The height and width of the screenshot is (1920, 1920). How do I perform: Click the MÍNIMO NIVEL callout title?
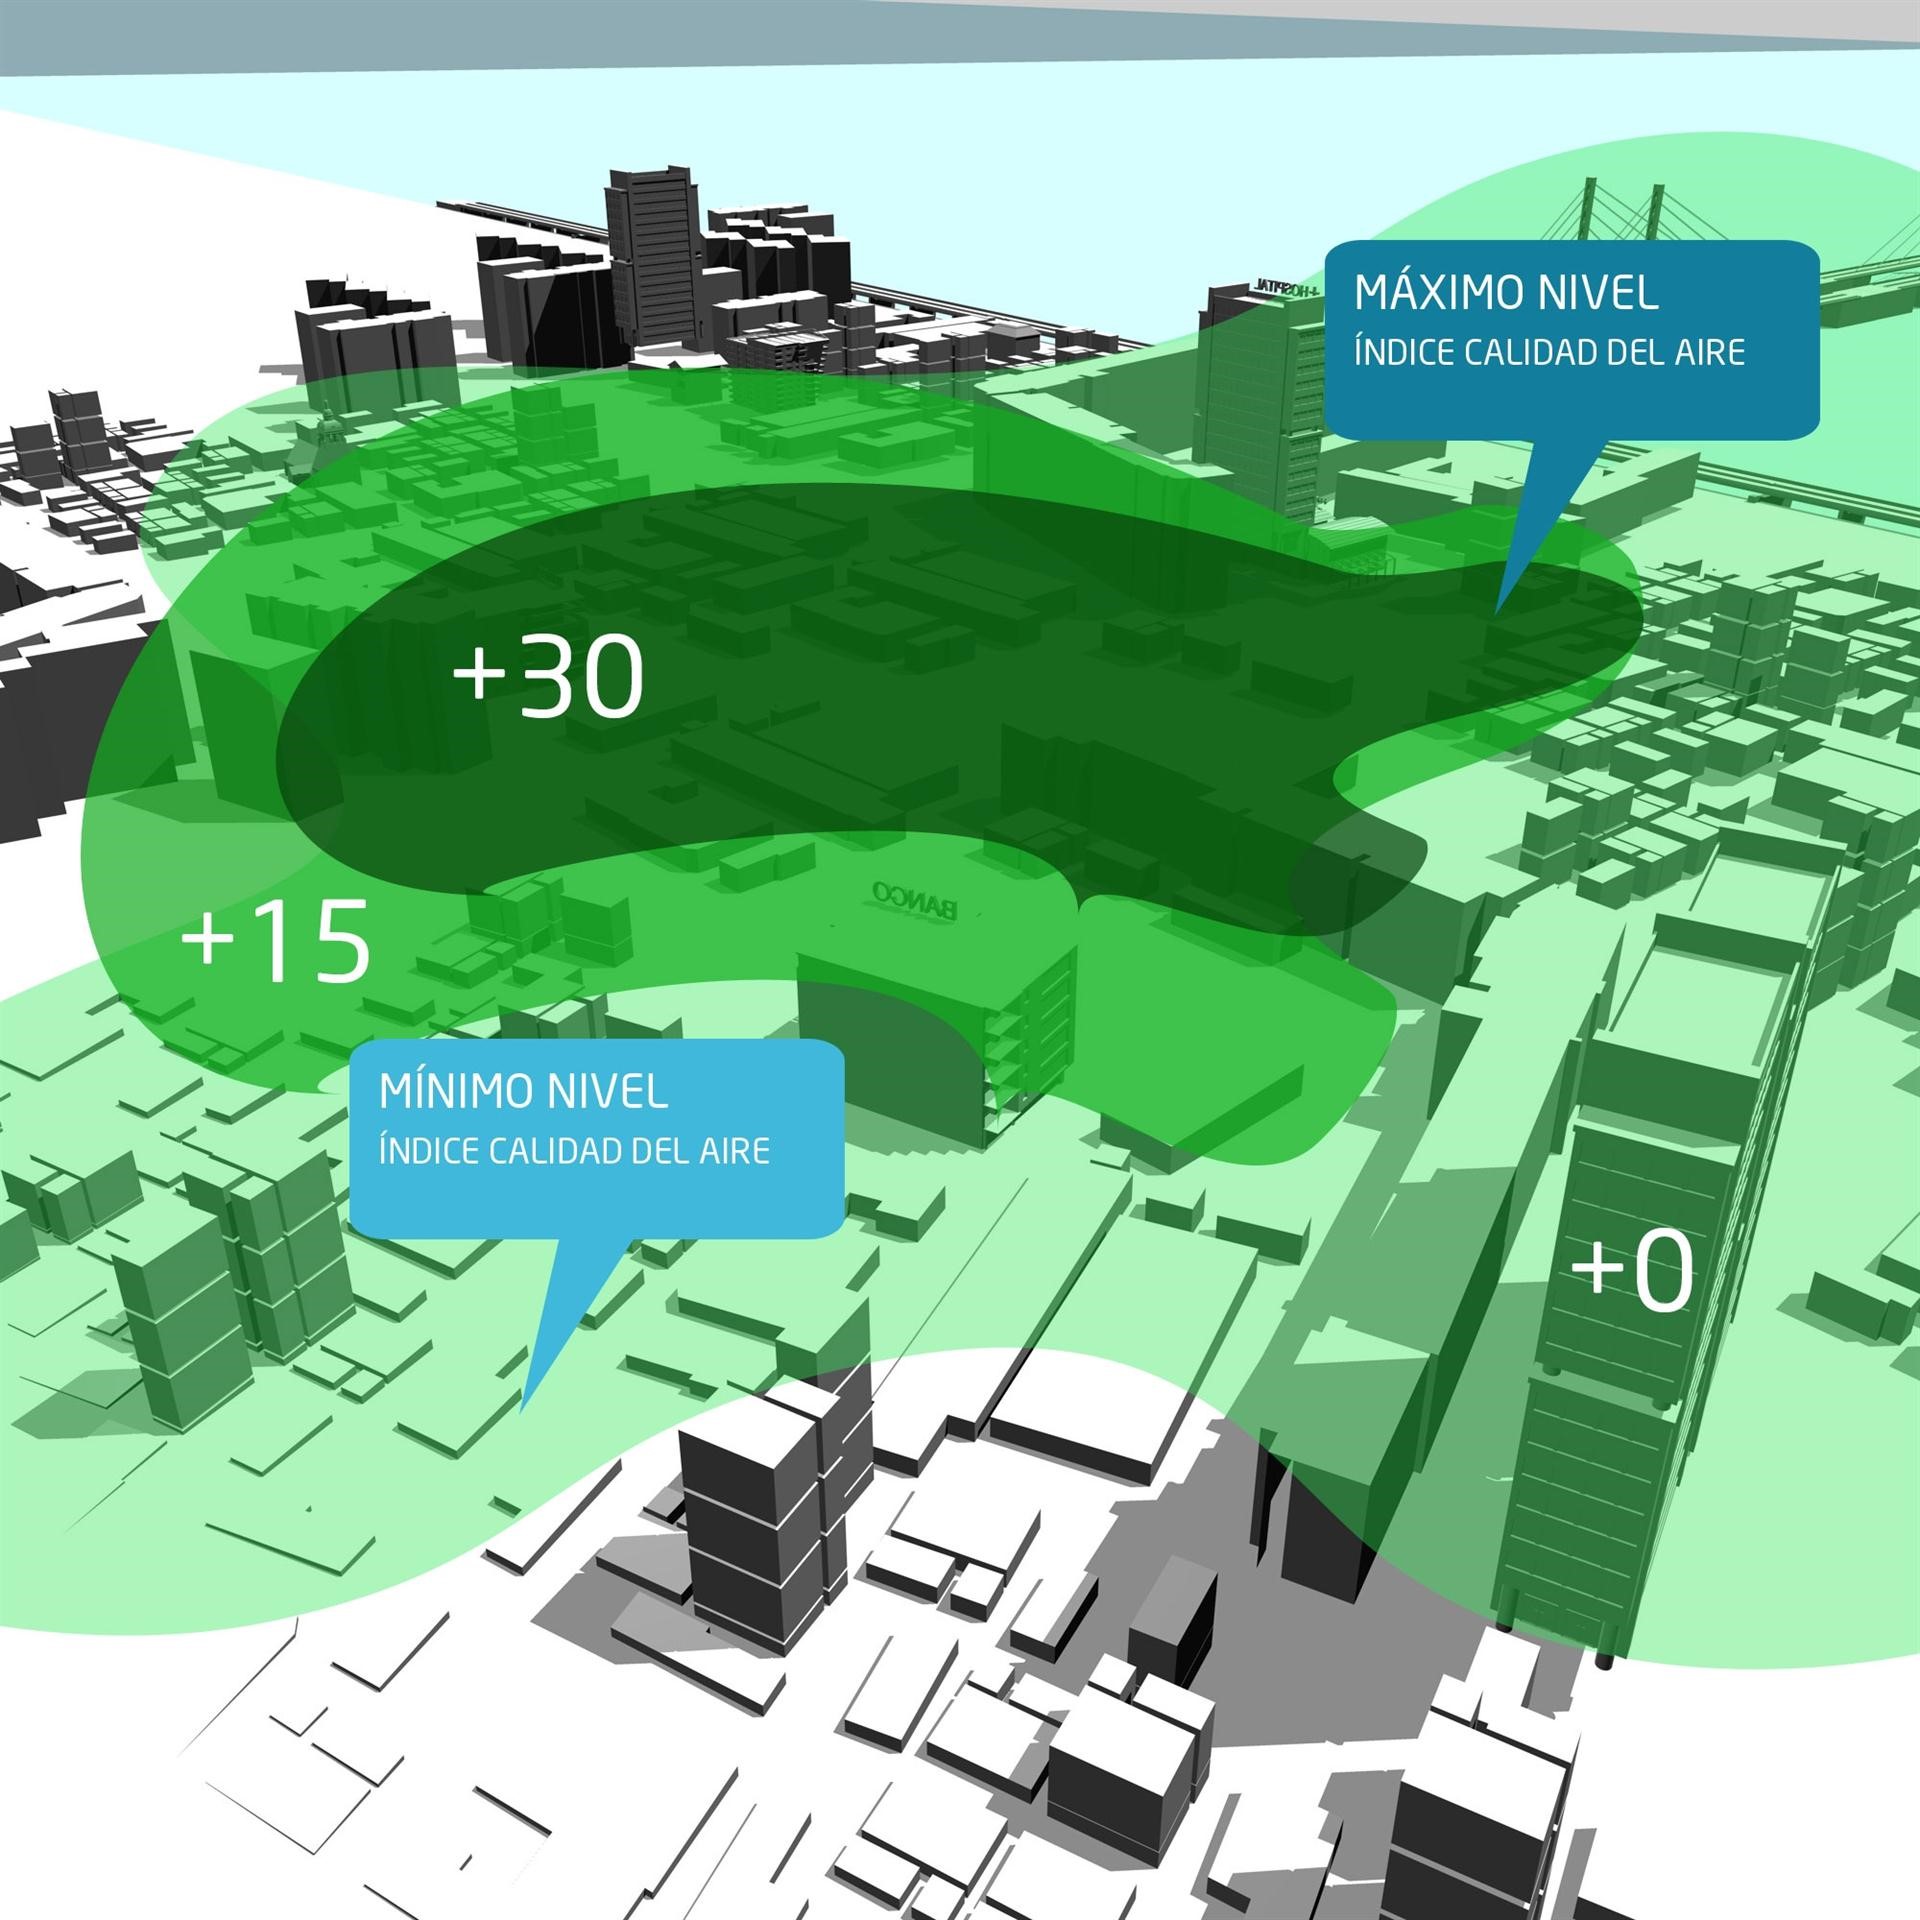click(x=523, y=1092)
